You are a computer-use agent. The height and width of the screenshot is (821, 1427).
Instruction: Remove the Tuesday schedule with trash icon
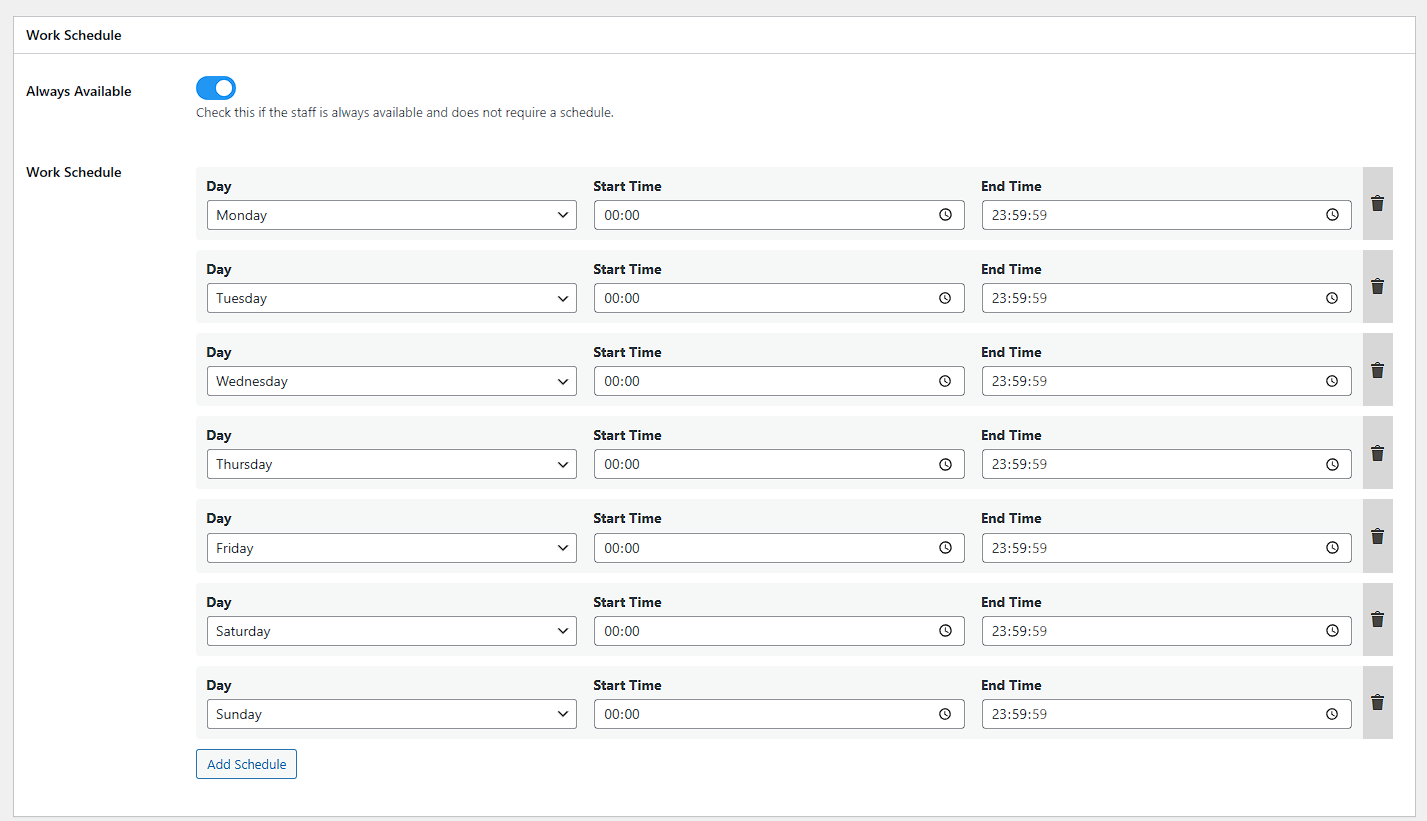(1377, 287)
